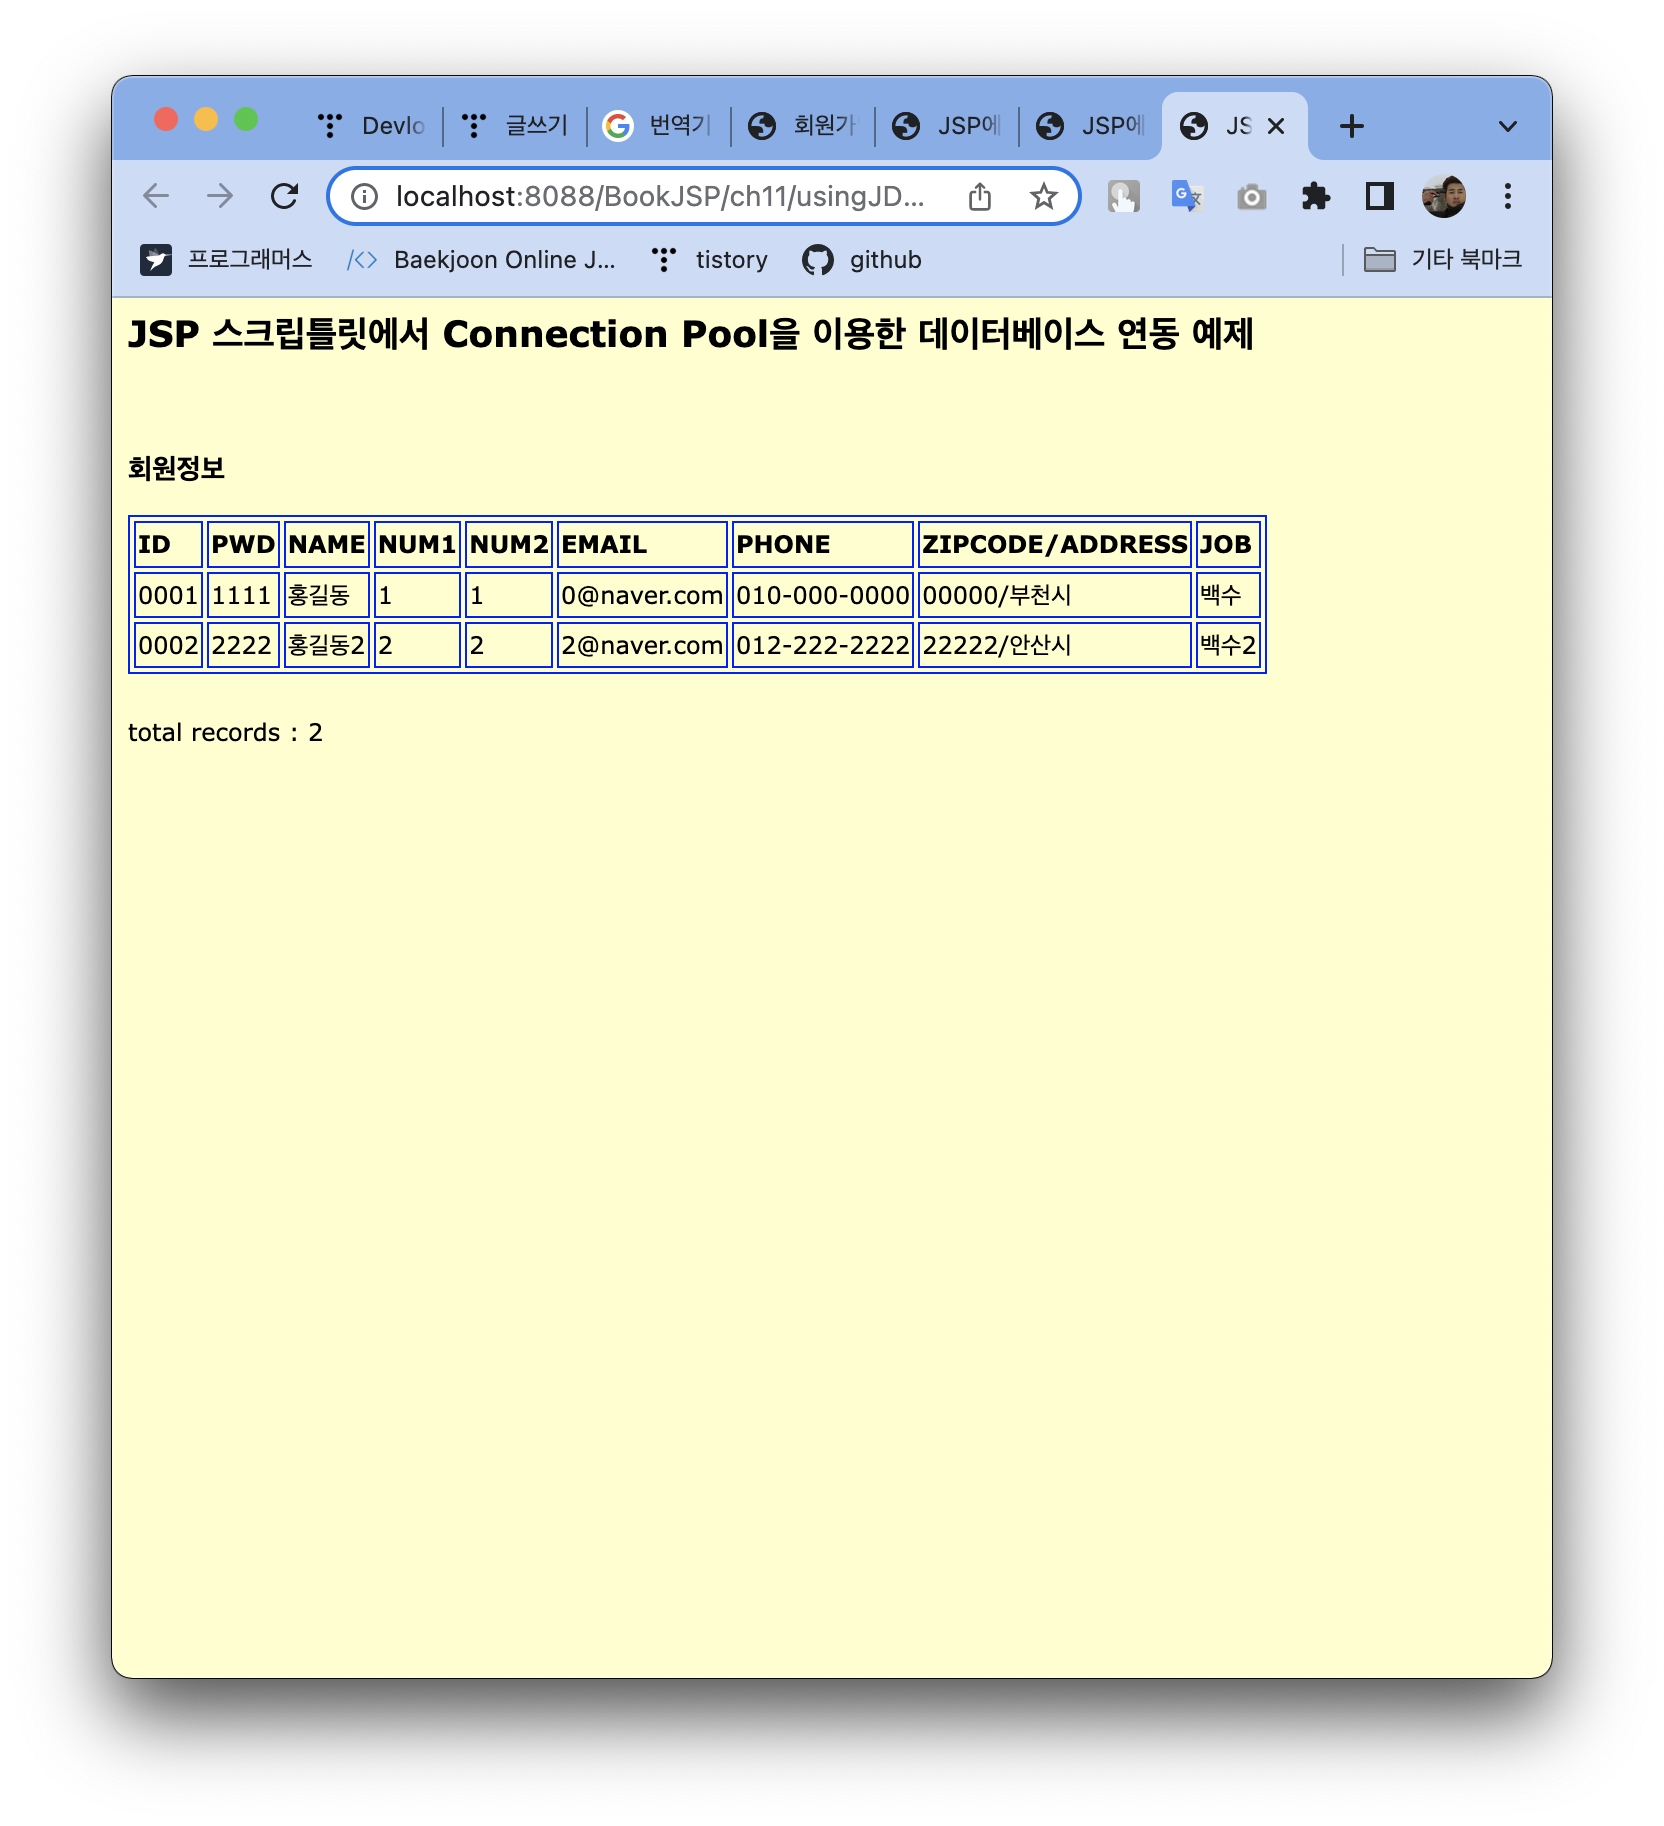Go back to the previous page
This screenshot has width=1664, height=1826.
pos(156,196)
